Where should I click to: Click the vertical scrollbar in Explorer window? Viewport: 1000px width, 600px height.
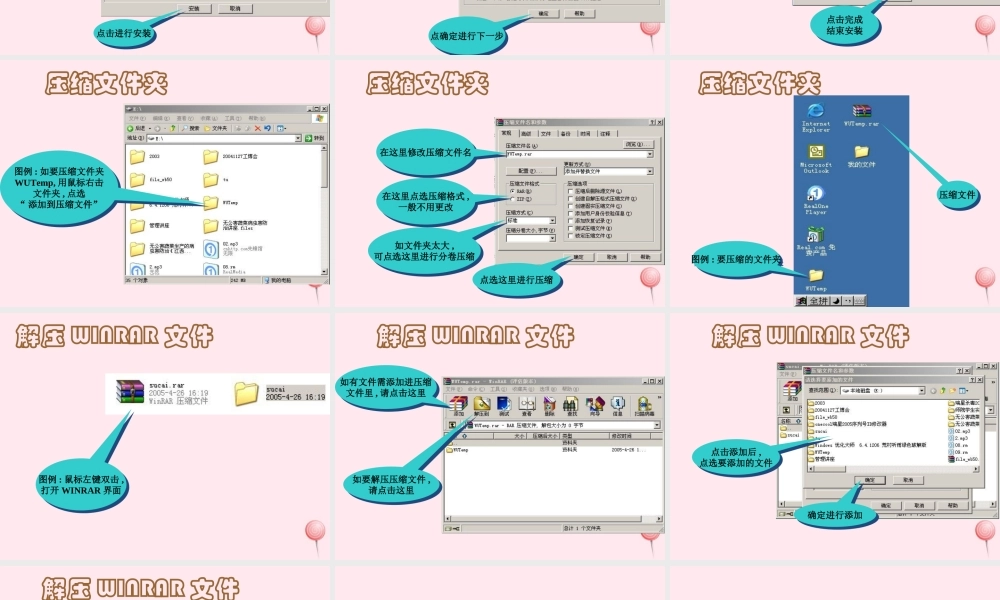pos(324,209)
